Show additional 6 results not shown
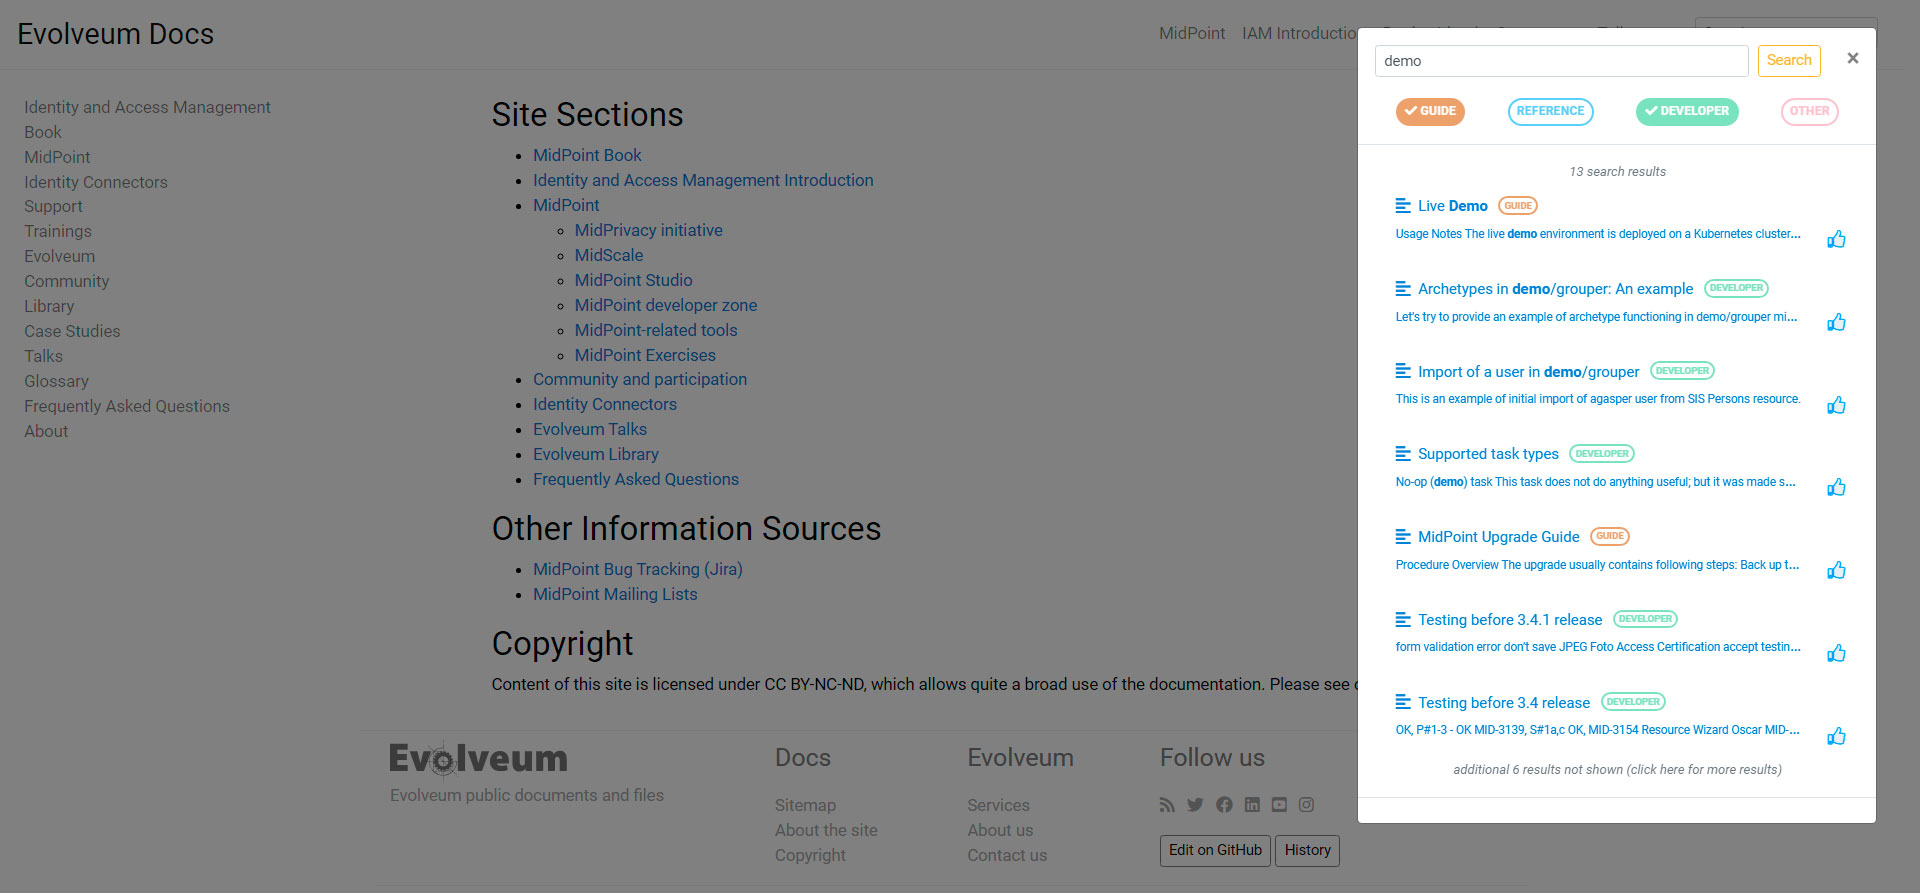The height and width of the screenshot is (893, 1920). (1617, 769)
